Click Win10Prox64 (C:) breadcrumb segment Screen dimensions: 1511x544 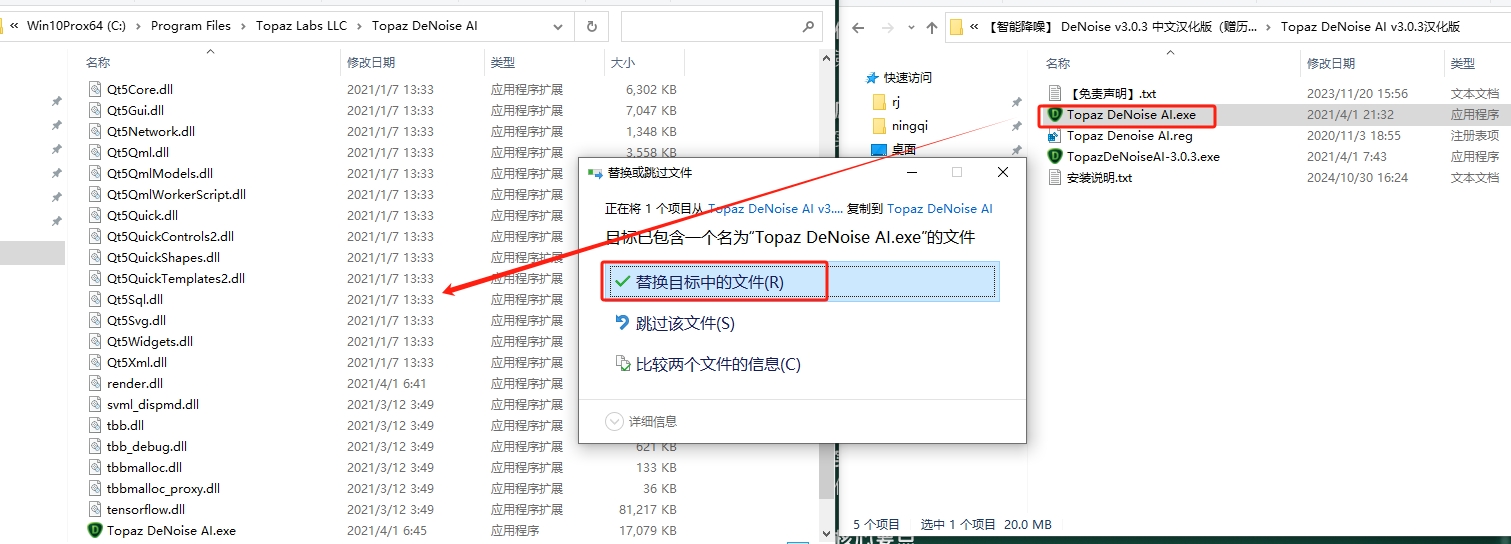tap(78, 26)
